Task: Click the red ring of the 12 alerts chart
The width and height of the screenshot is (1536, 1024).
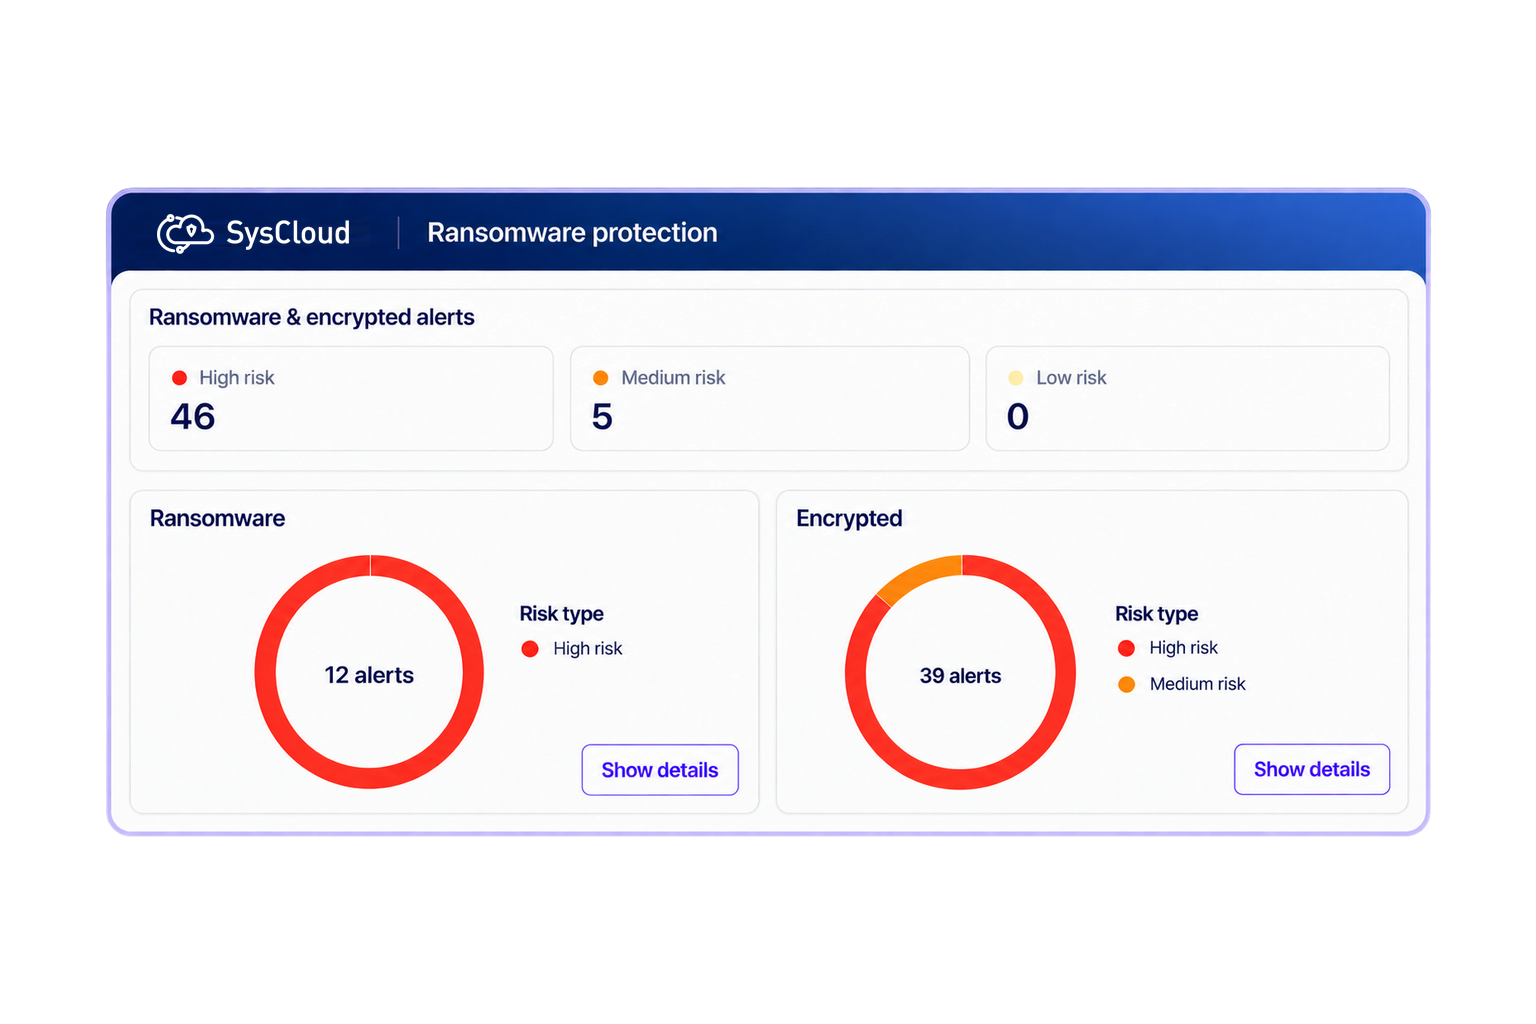Action: [x=369, y=778]
